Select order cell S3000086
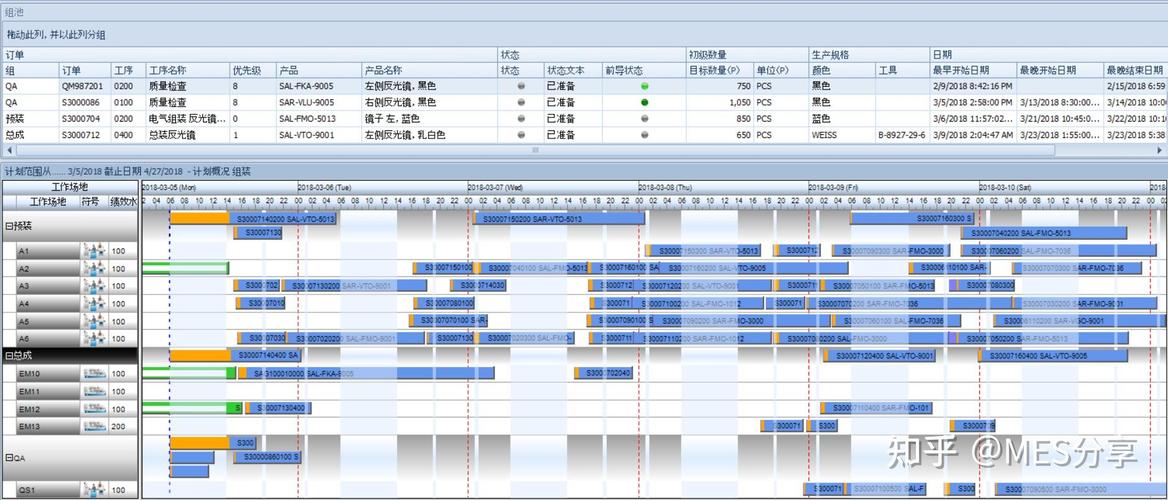The height and width of the screenshot is (500, 1168). 85,103
